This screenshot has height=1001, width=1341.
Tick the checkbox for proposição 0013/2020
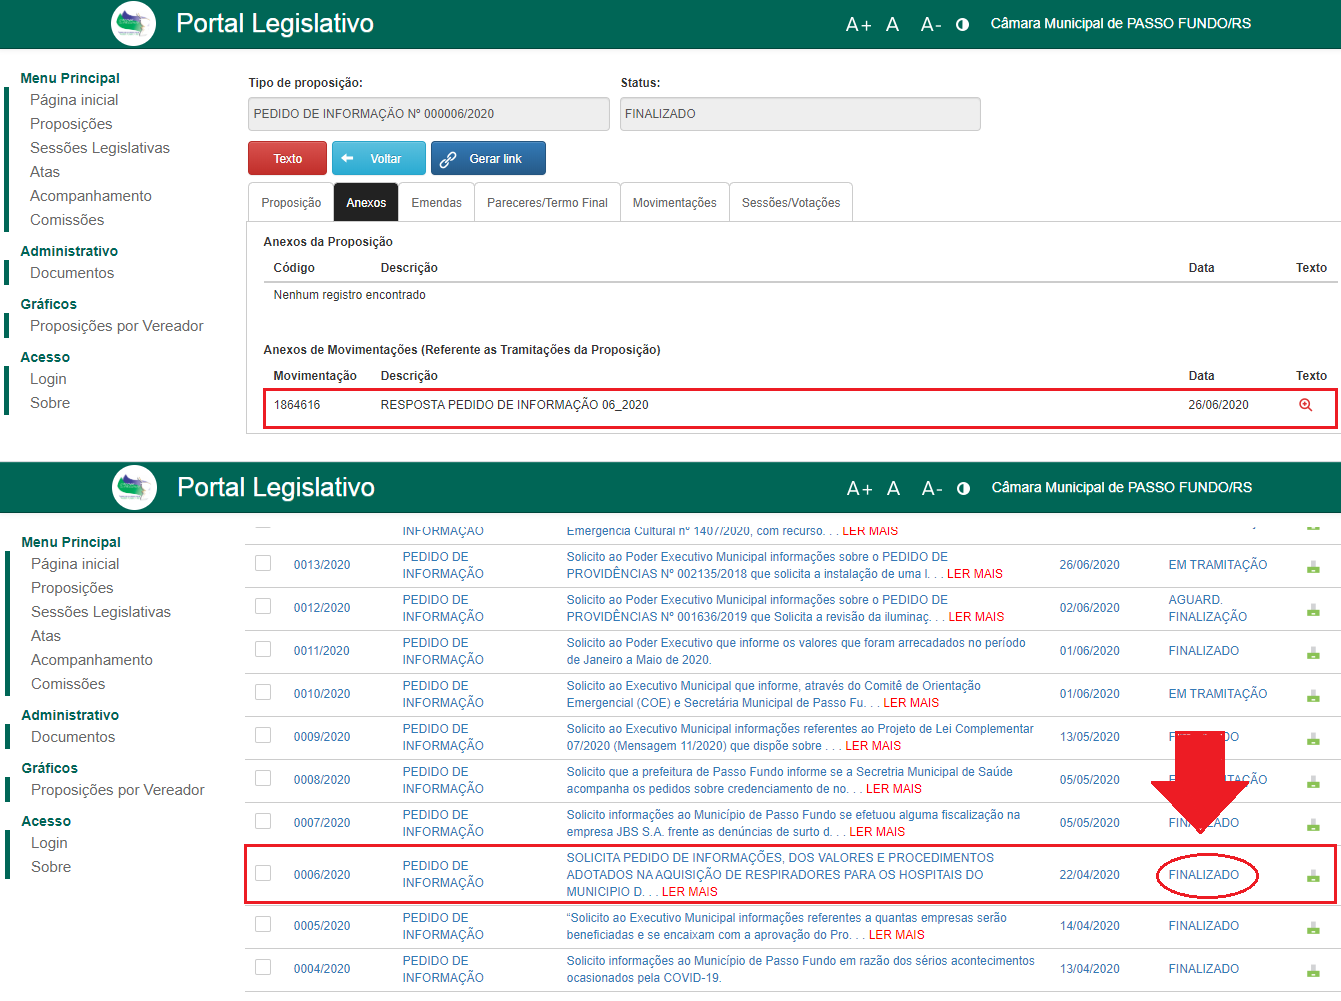[x=263, y=563]
